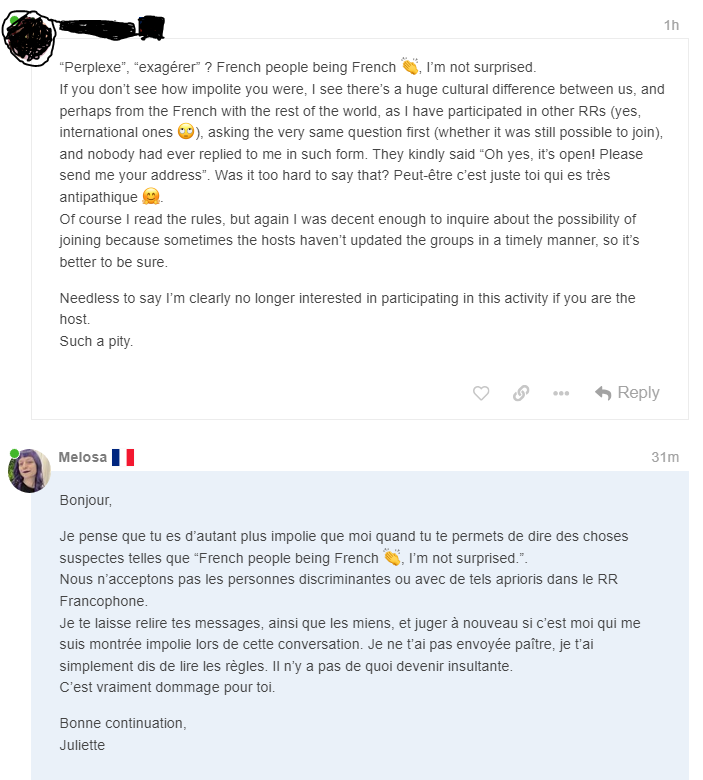The width and height of the screenshot is (703, 780).
Task: Open Melosa's profile picture
Action: click(29, 471)
